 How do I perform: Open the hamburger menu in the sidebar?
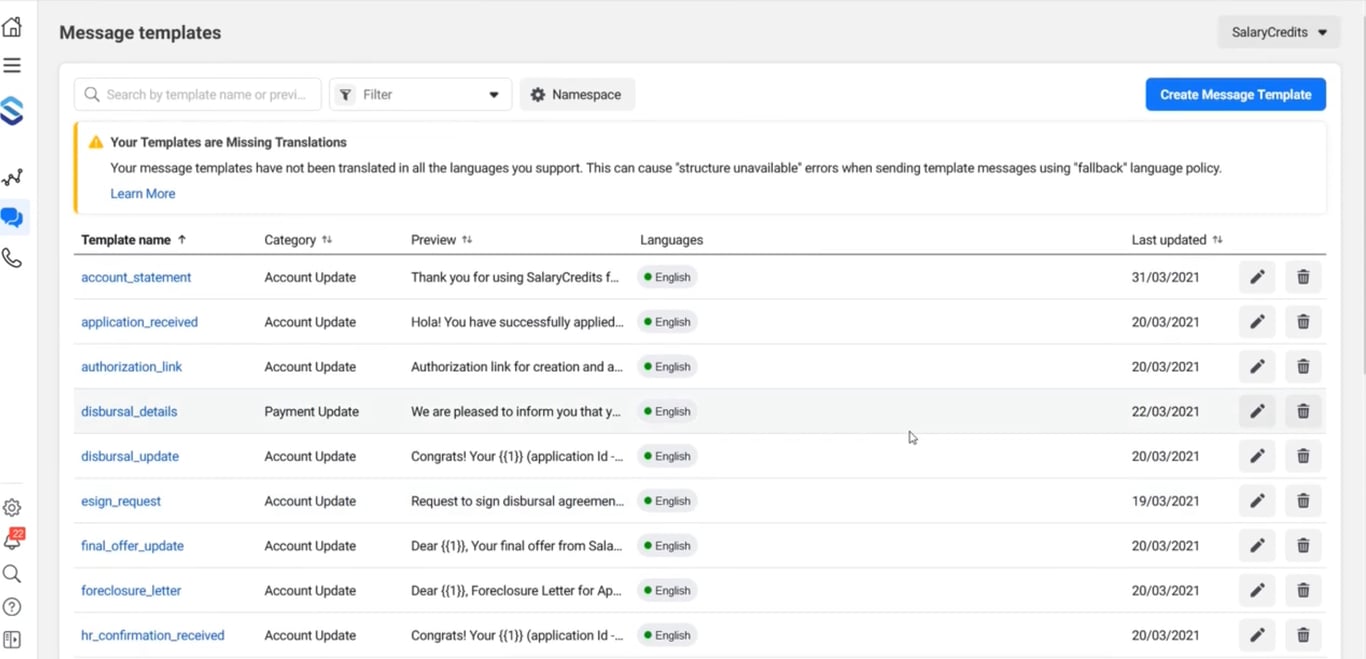[x=12, y=66]
